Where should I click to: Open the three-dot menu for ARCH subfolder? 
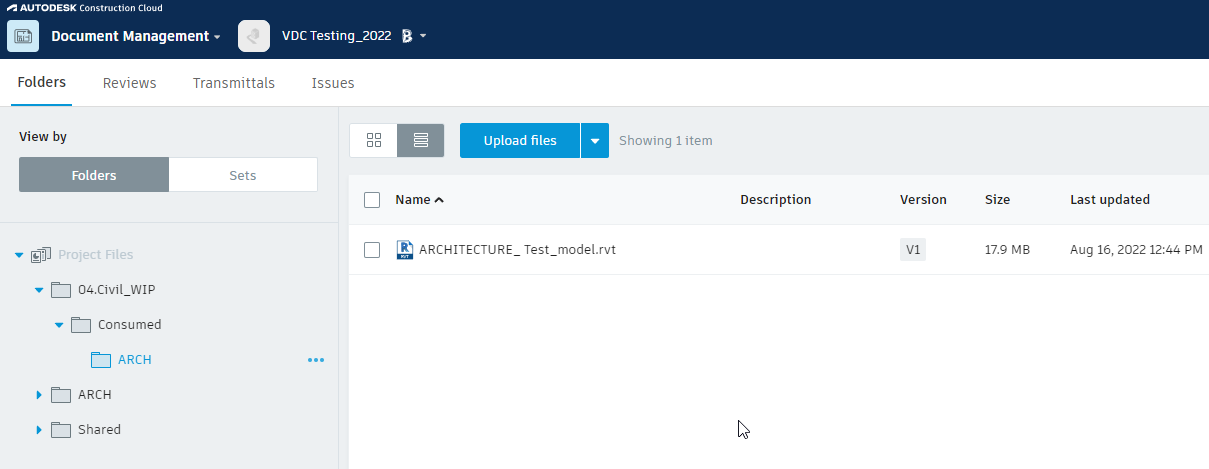[x=316, y=360]
